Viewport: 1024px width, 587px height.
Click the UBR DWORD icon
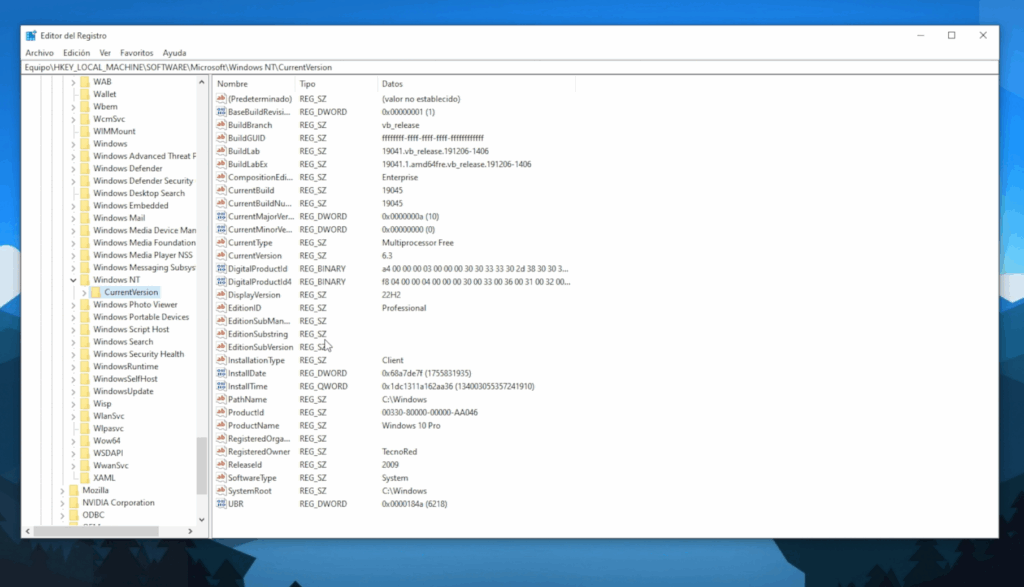coord(221,503)
